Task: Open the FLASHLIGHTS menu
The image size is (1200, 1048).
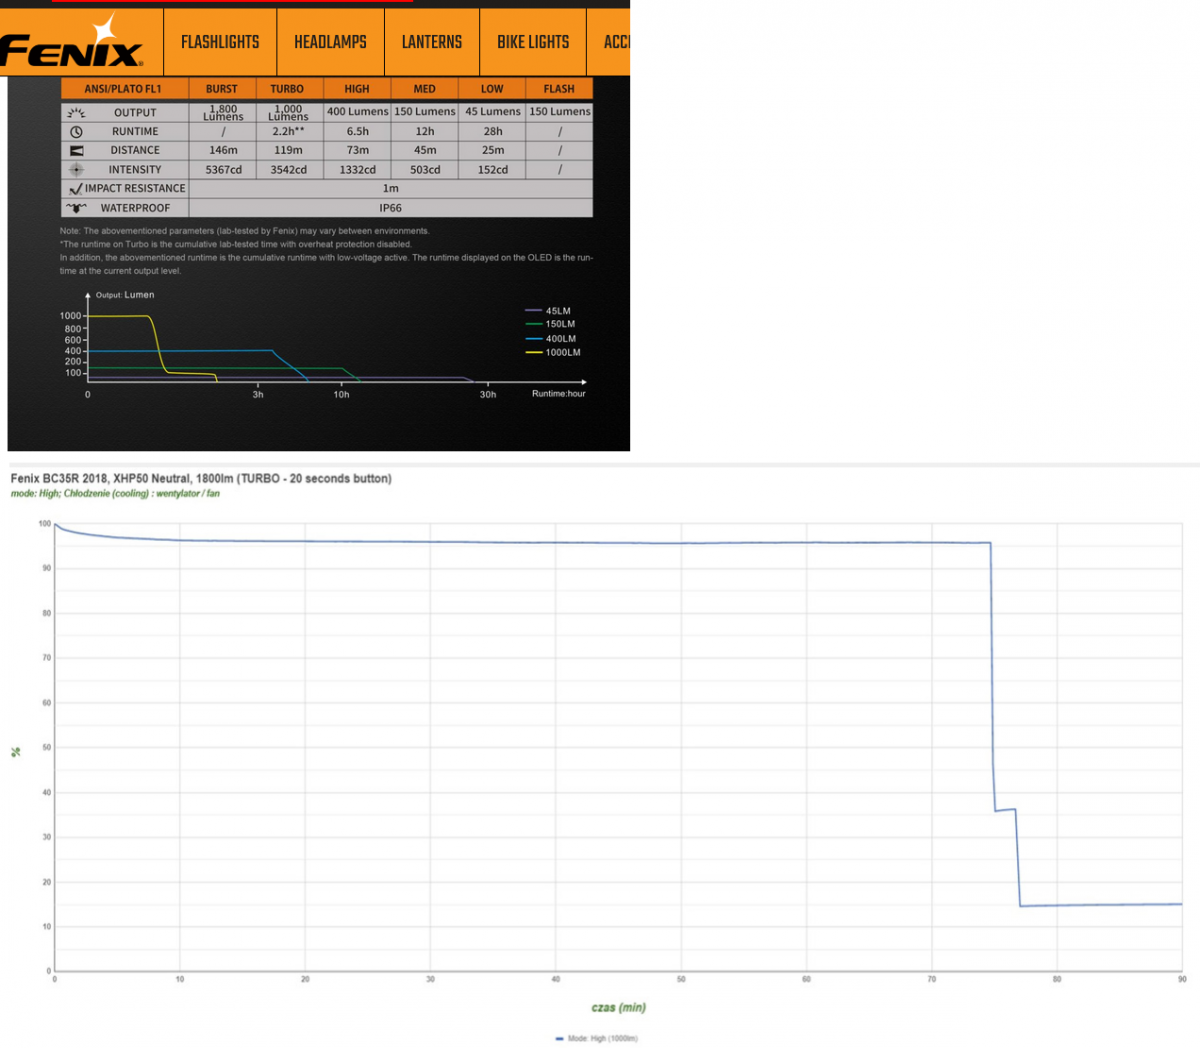Action: 220,42
